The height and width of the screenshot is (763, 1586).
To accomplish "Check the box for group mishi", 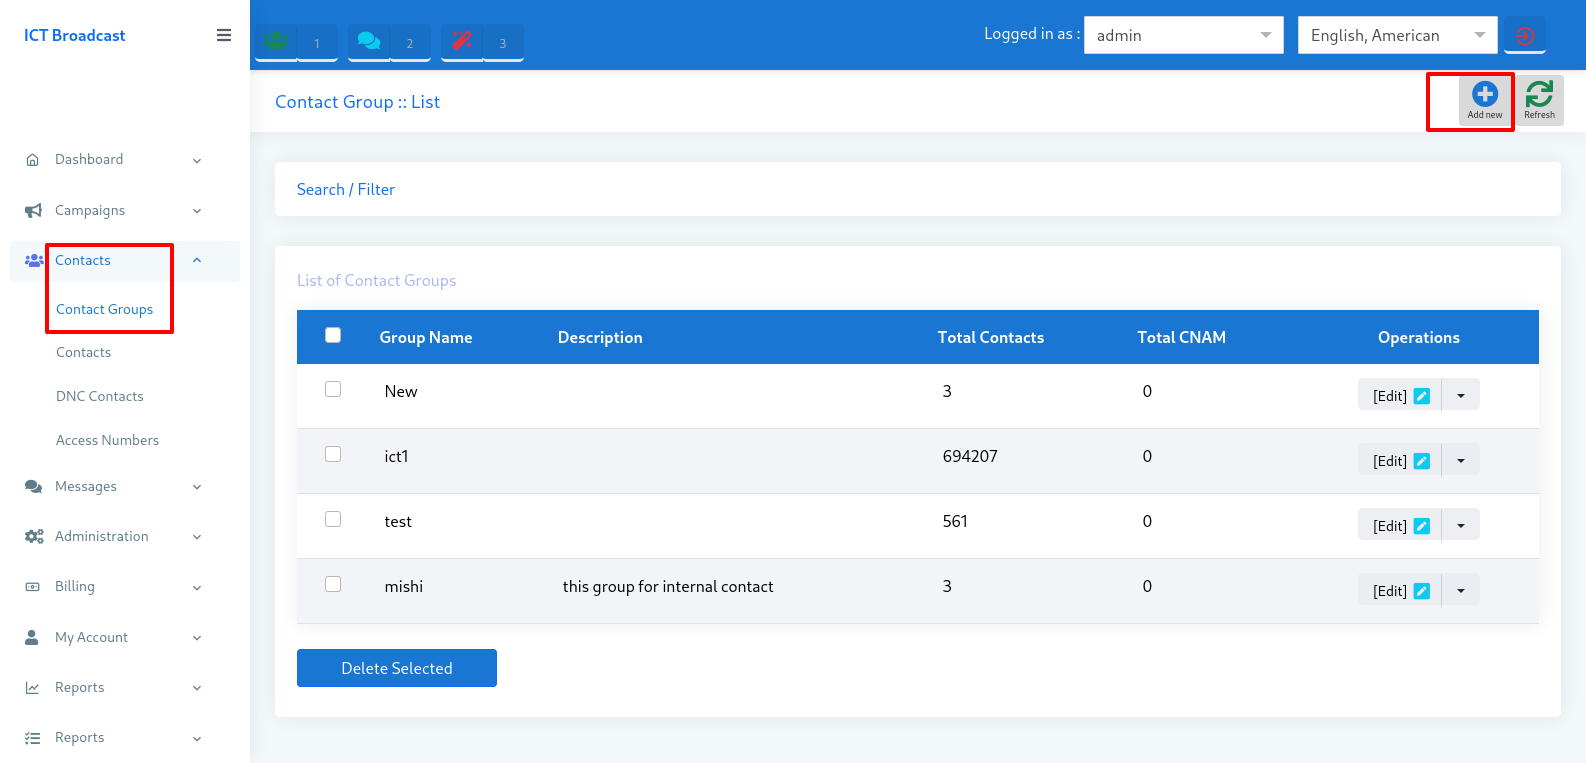I will 333,584.
